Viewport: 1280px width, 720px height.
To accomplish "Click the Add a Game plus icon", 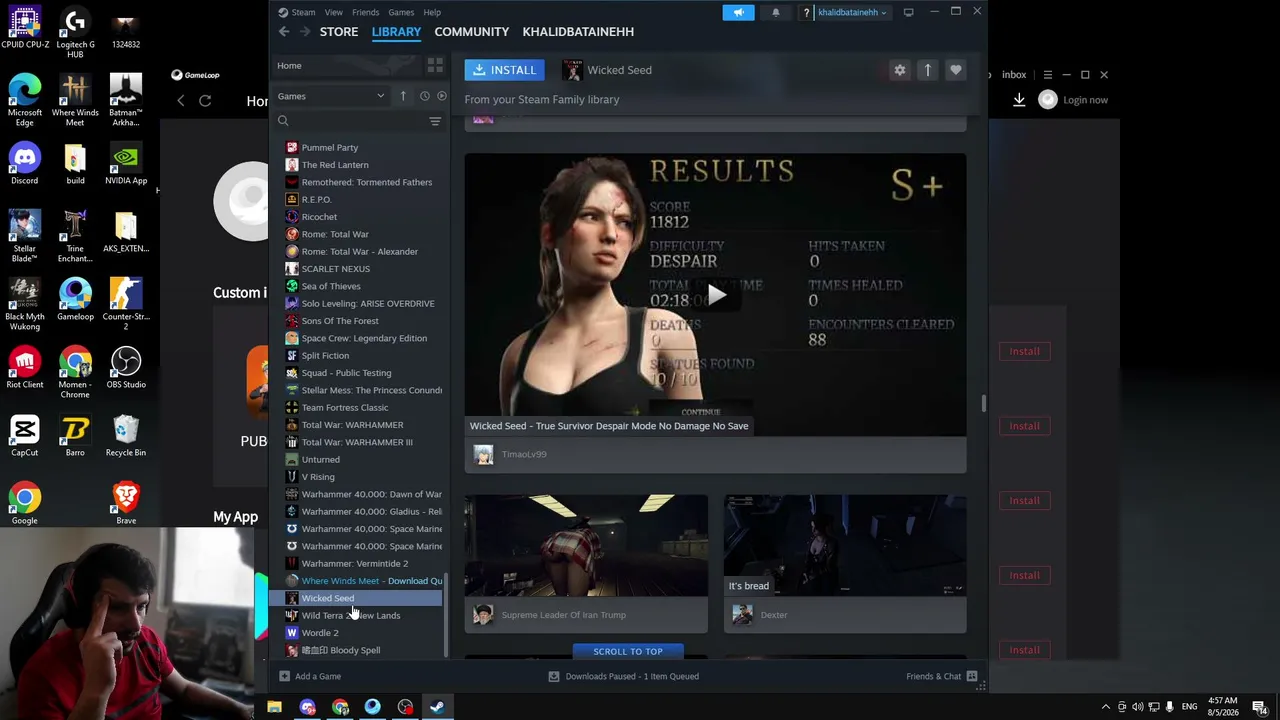I will point(284,676).
